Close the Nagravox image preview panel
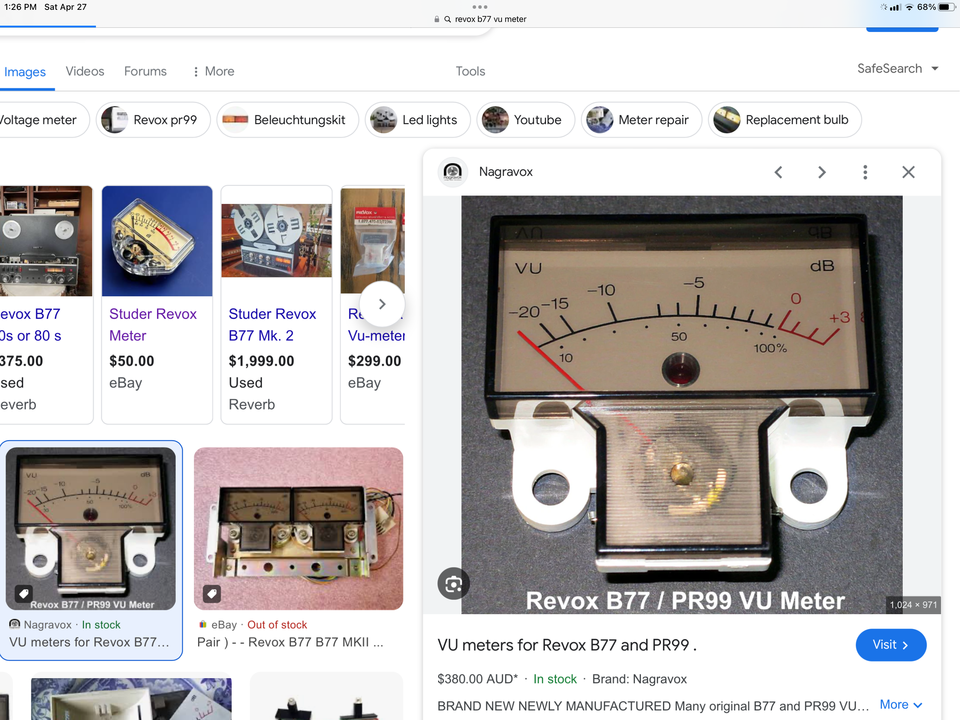The height and width of the screenshot is (720, 960). (909, 172)
